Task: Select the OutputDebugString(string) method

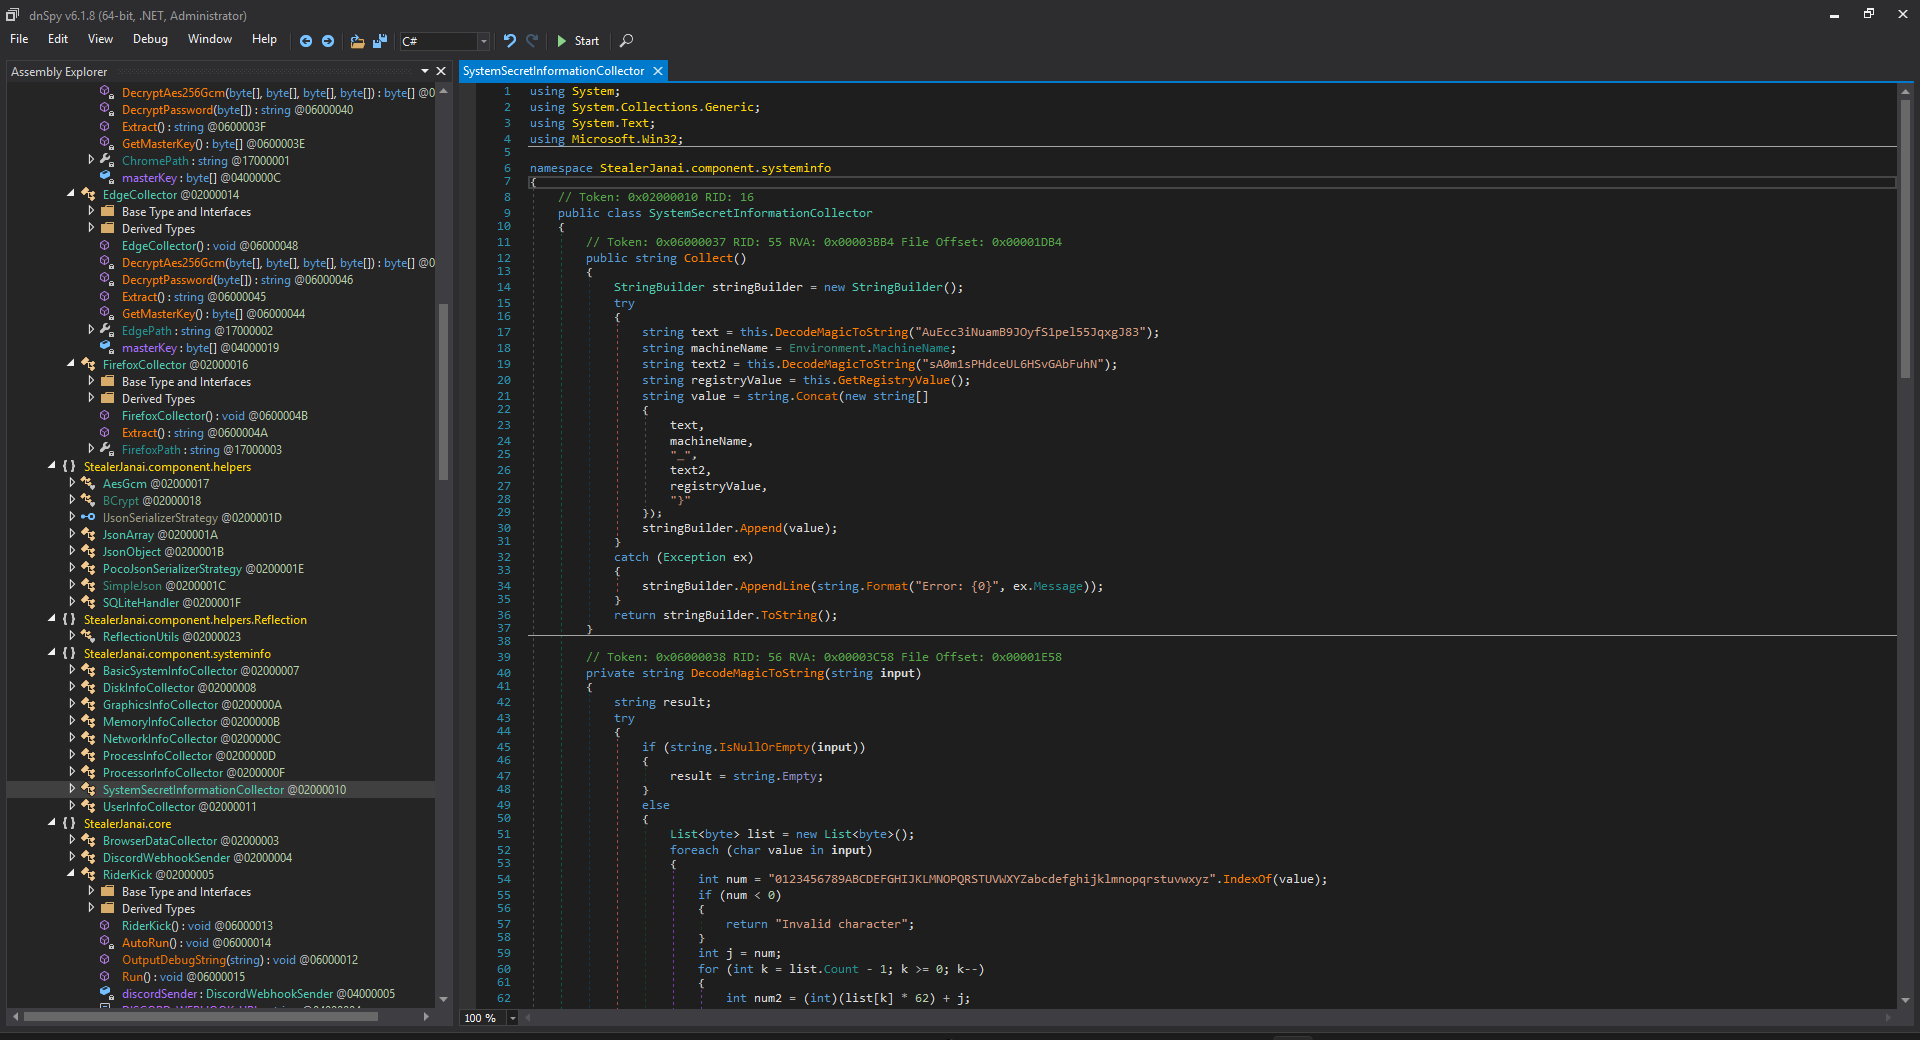Action: pyautogui.click(x=240, y=960)
